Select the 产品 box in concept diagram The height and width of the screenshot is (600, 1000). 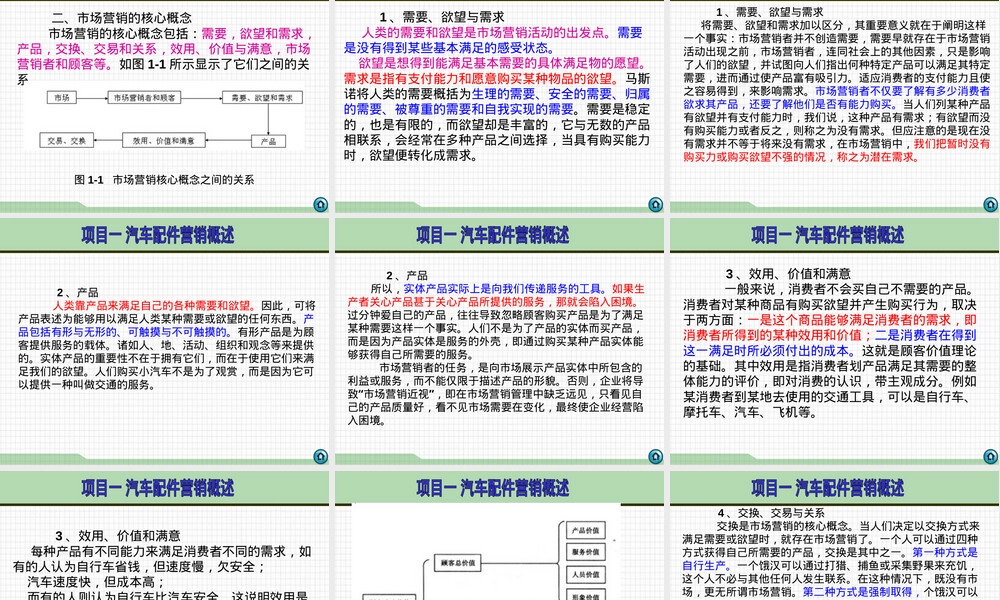pyautogui.click(x=268, y=141)
